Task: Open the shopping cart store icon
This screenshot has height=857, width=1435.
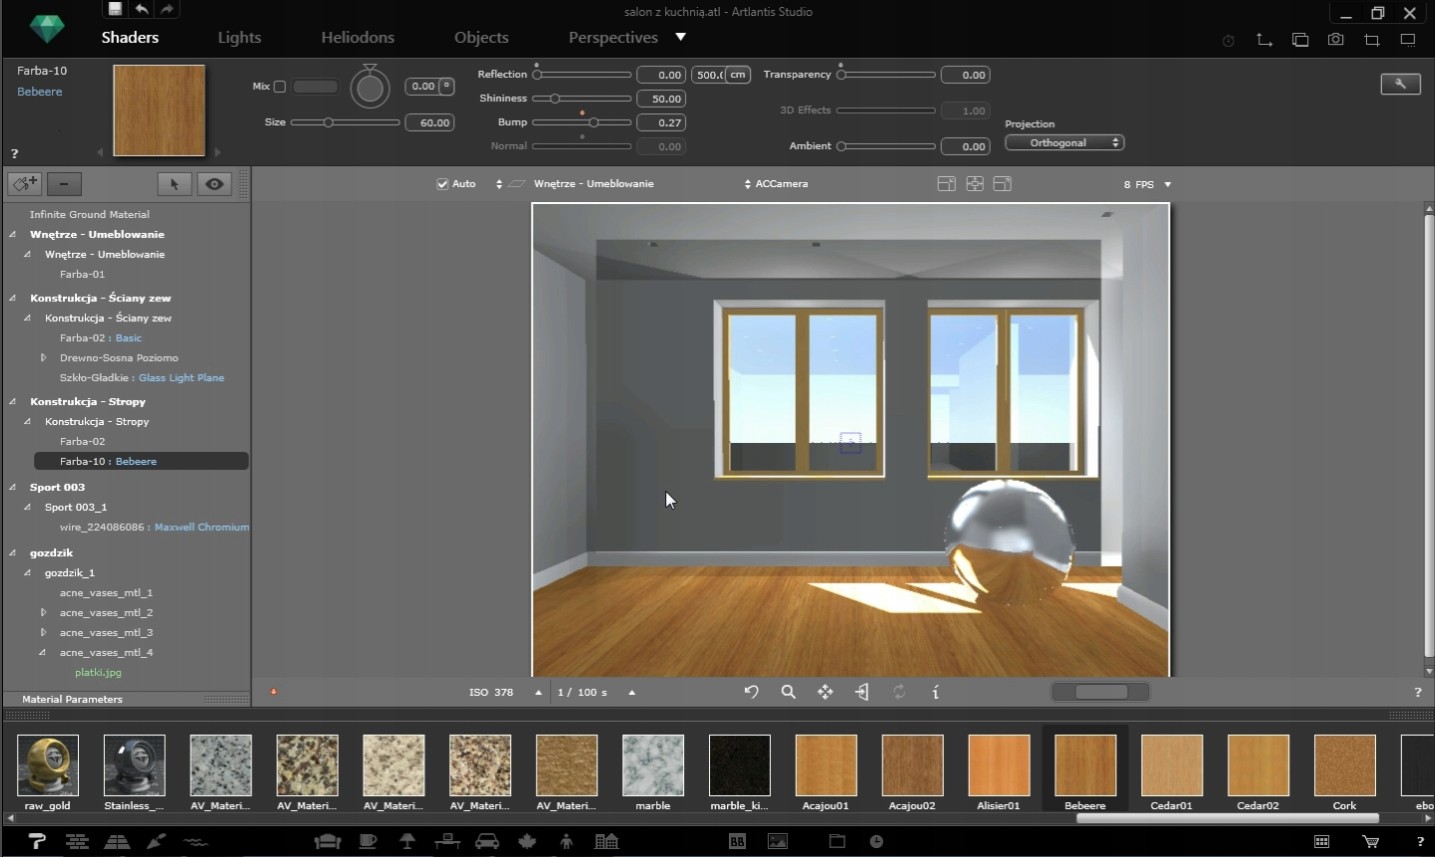Action: tap(1370, 842)
